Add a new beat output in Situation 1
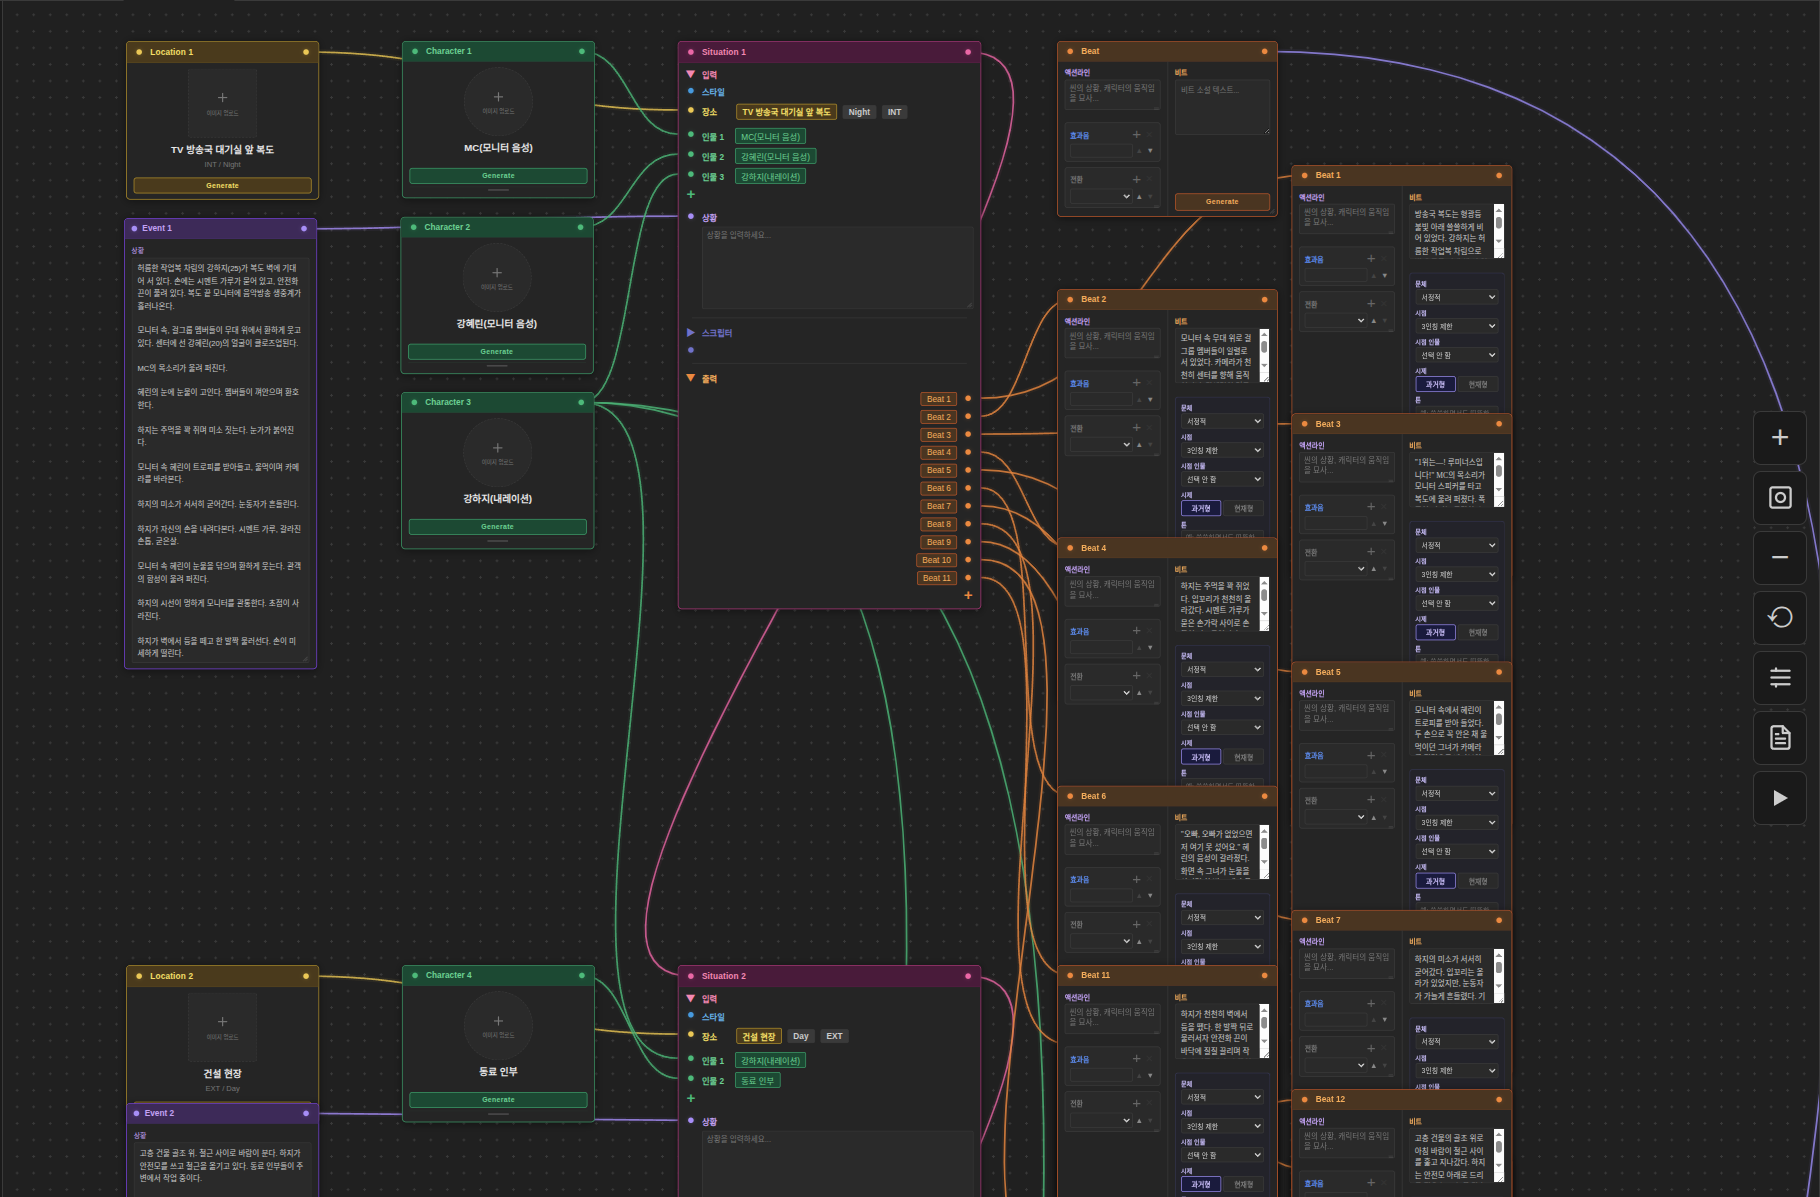This screenshot has height=1197, width=1820. point(968,596)
